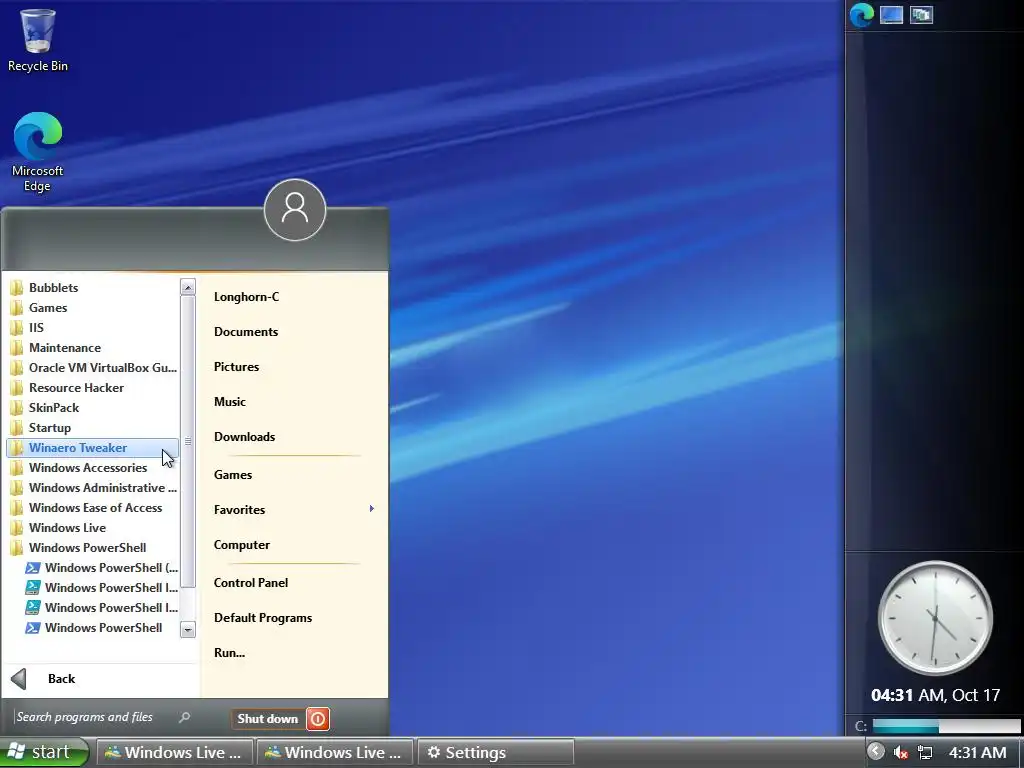Screen dimensions: 1024x768
Task: Expand the Resource Hacker folder
Action: [x=91, y=388]
